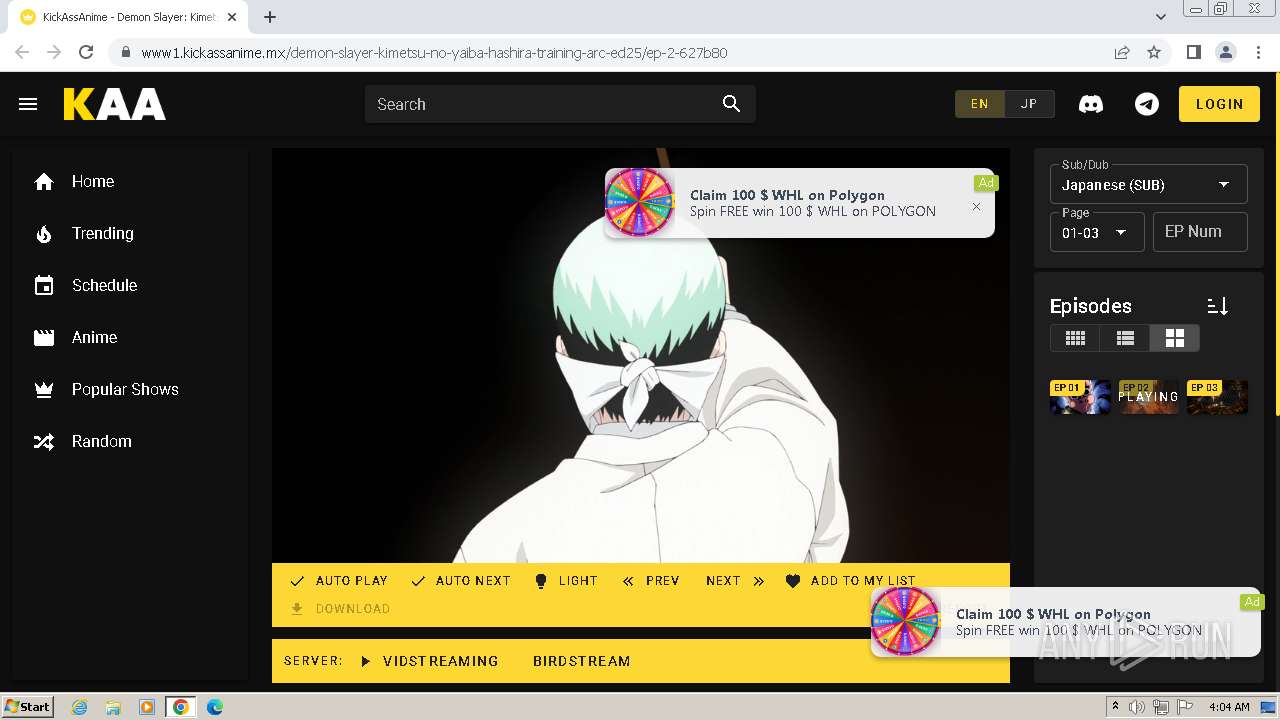Open Internet Explorer from taskbar

click(x=79, y=707)
